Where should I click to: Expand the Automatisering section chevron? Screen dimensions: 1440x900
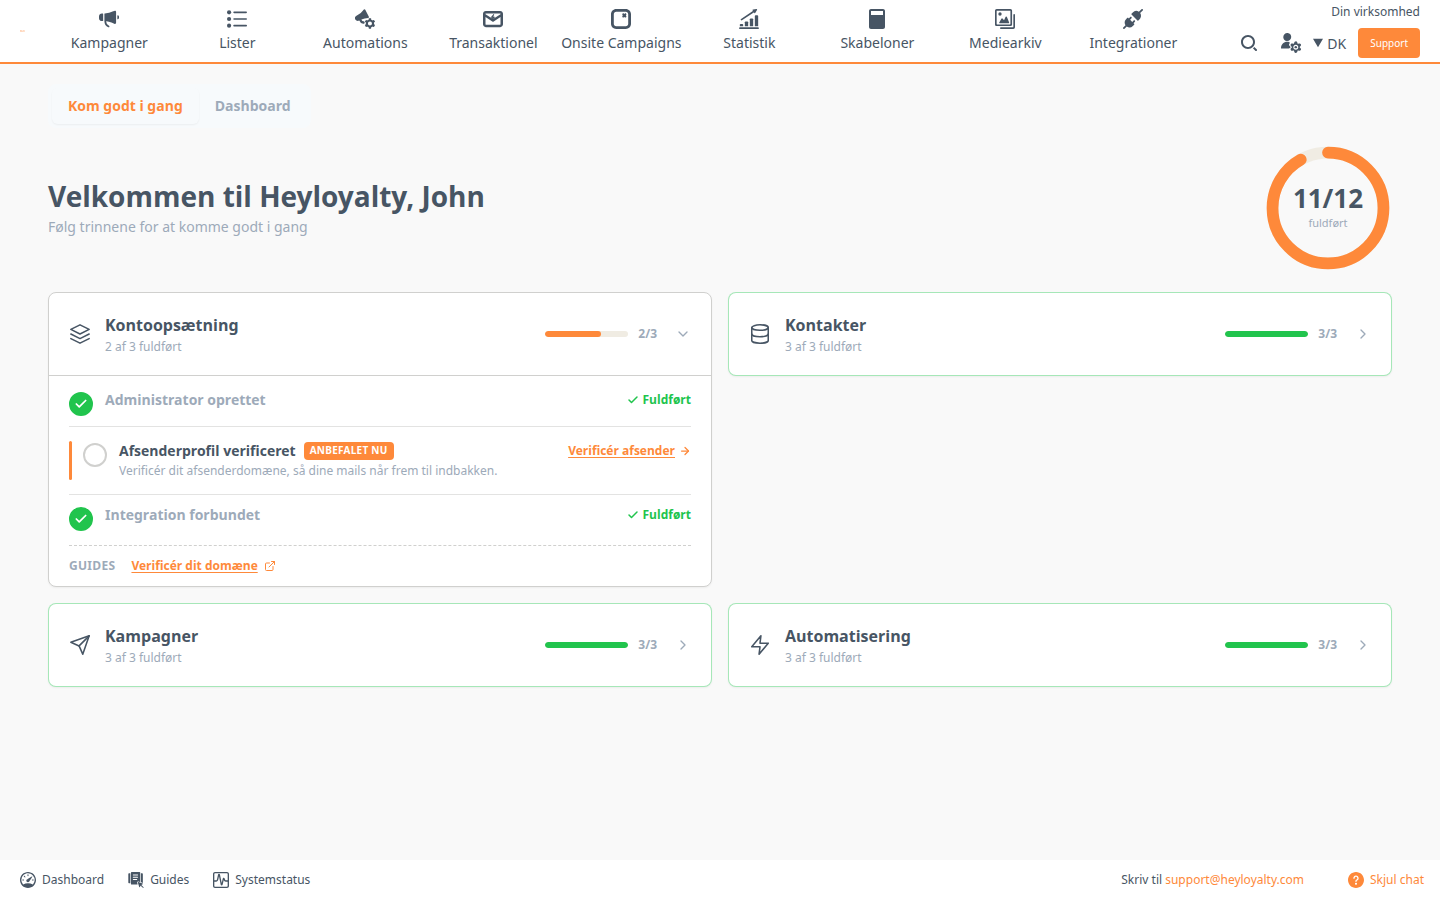1363,645
